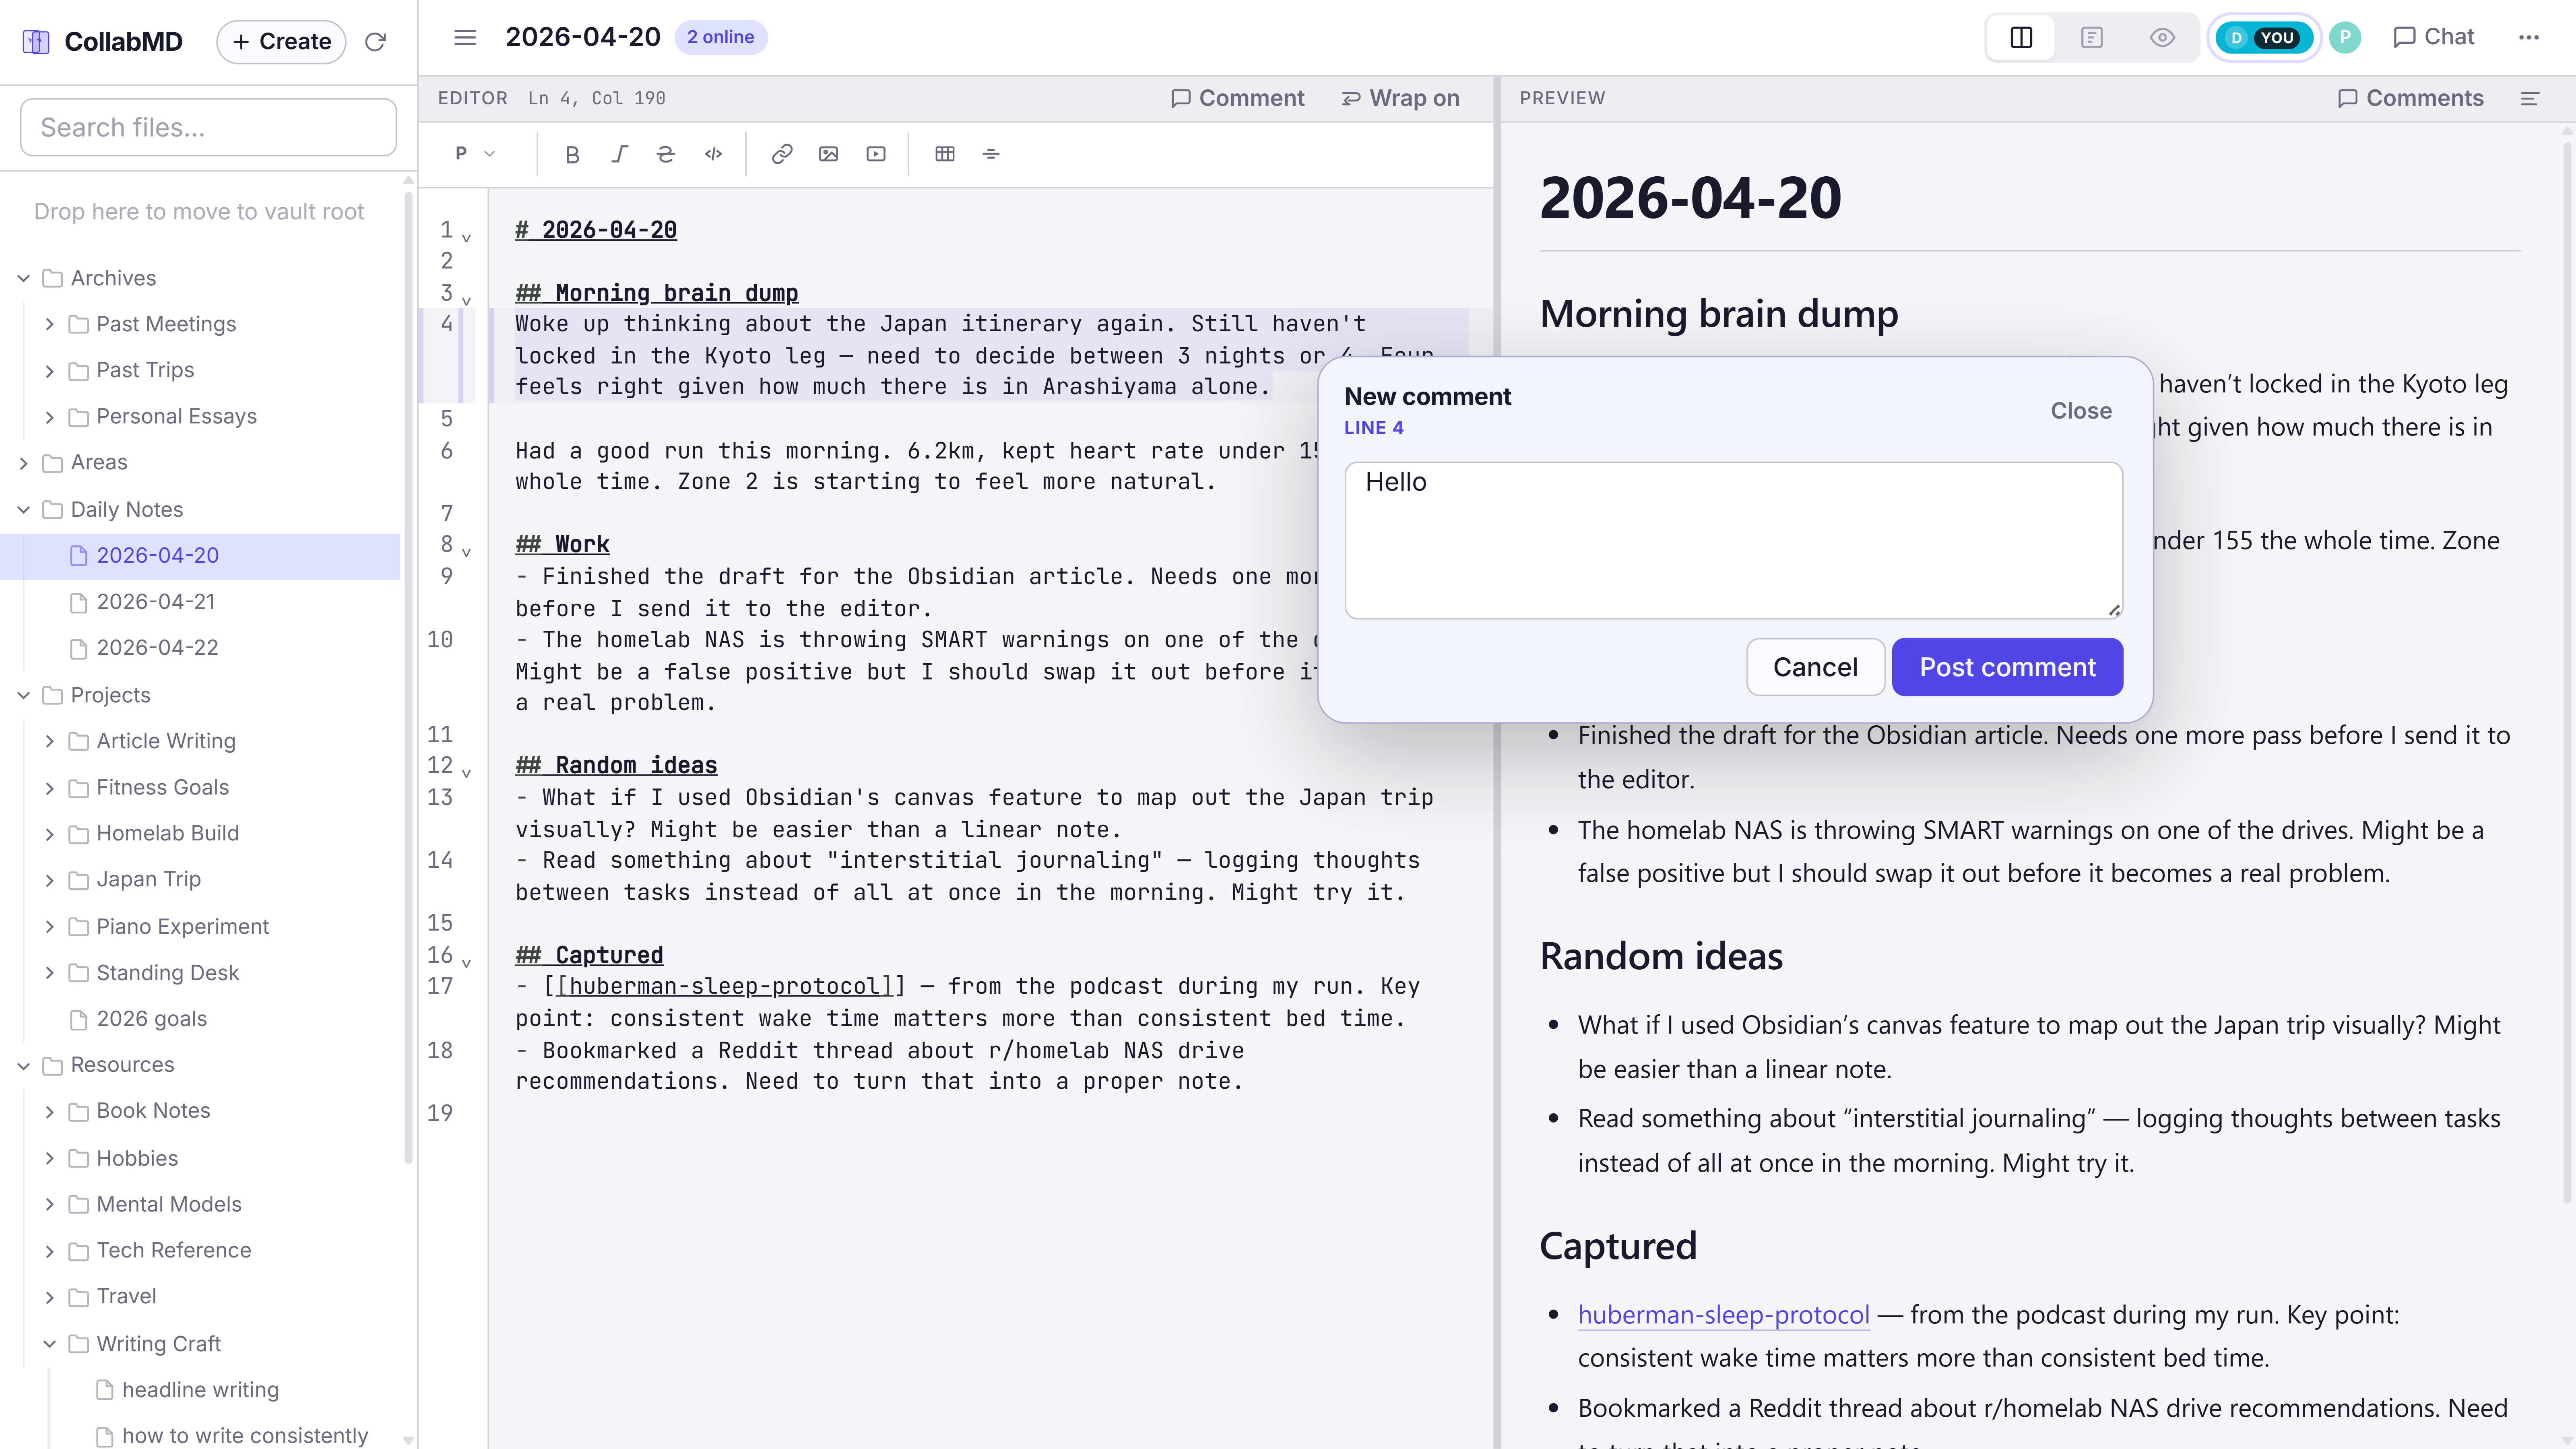Click the CollabMD logo icon
Image resolution: width=2576 pixels, height=1449 pixels.
[36, 41]
